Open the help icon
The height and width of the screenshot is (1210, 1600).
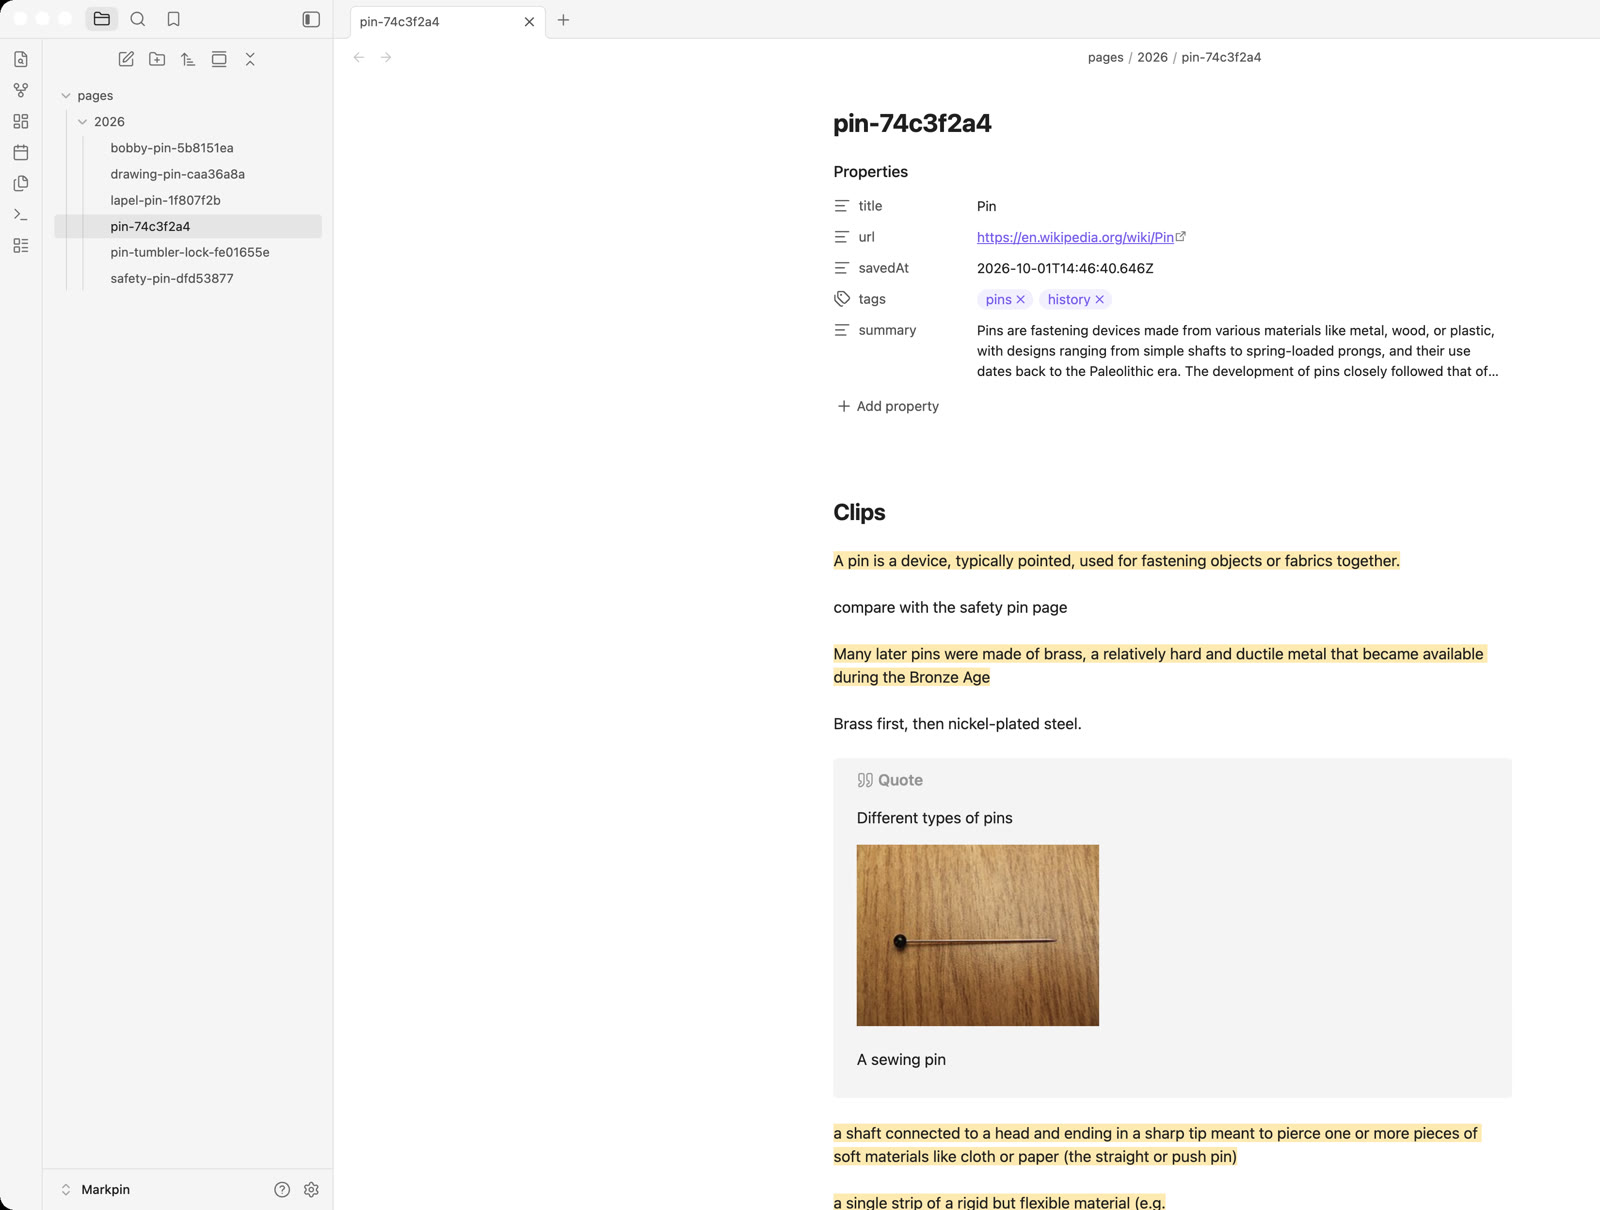282,1189
